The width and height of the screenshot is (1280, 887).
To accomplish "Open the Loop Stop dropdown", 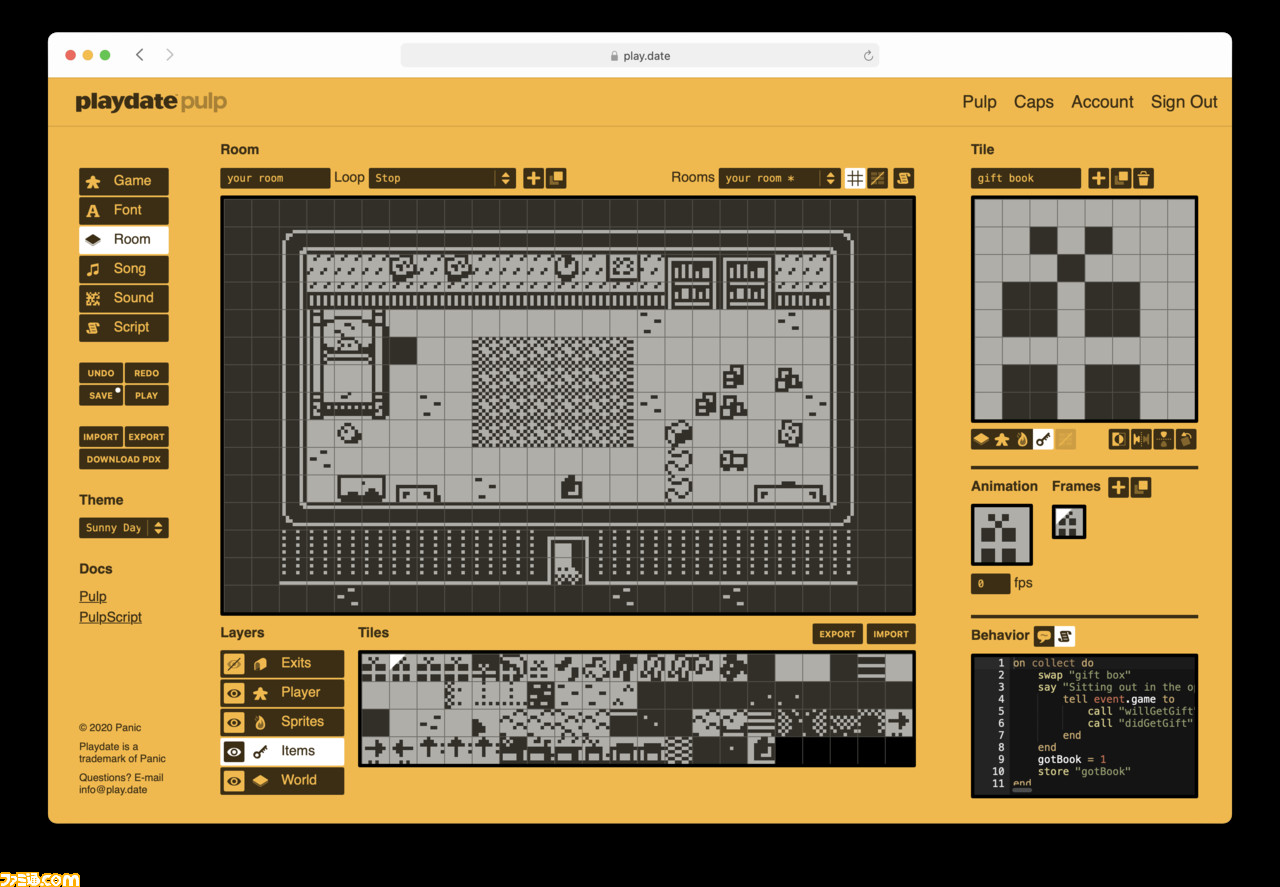I will pos(443,178).
